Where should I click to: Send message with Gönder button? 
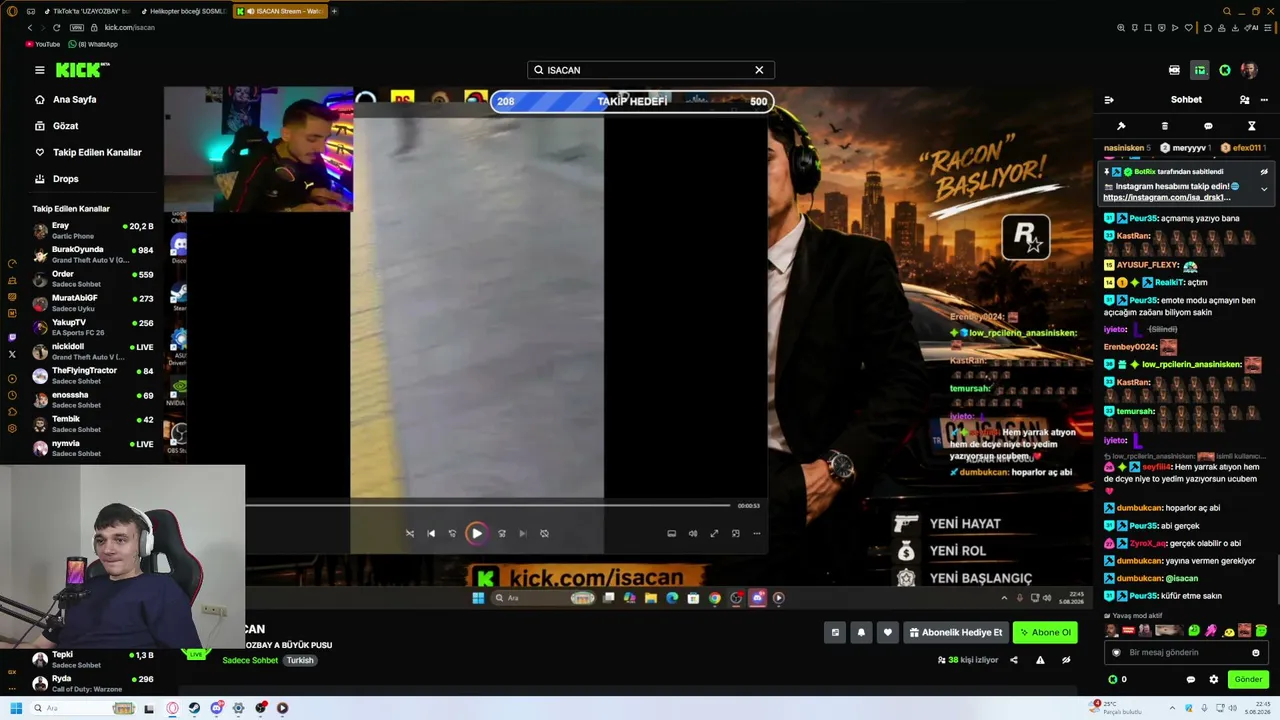pos(1248,679)
